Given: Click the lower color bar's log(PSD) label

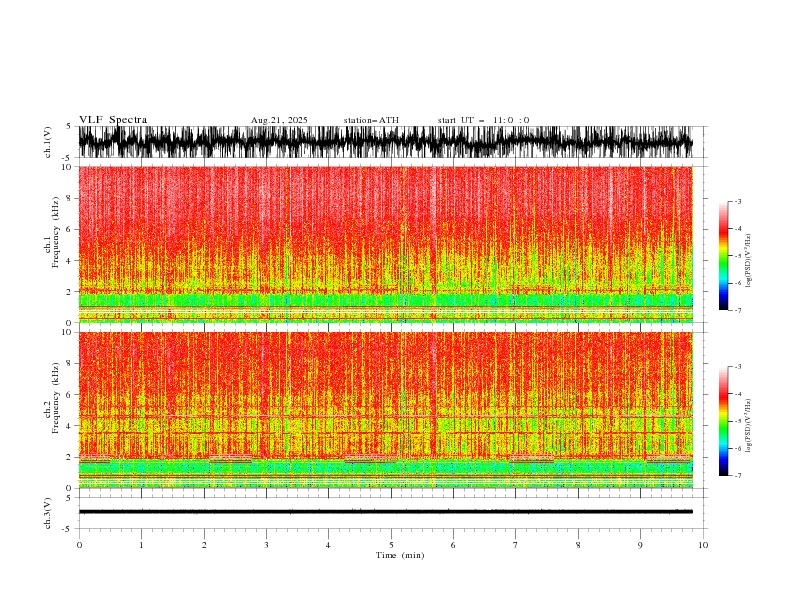Looking at the screenshot, I should (748, 426).
